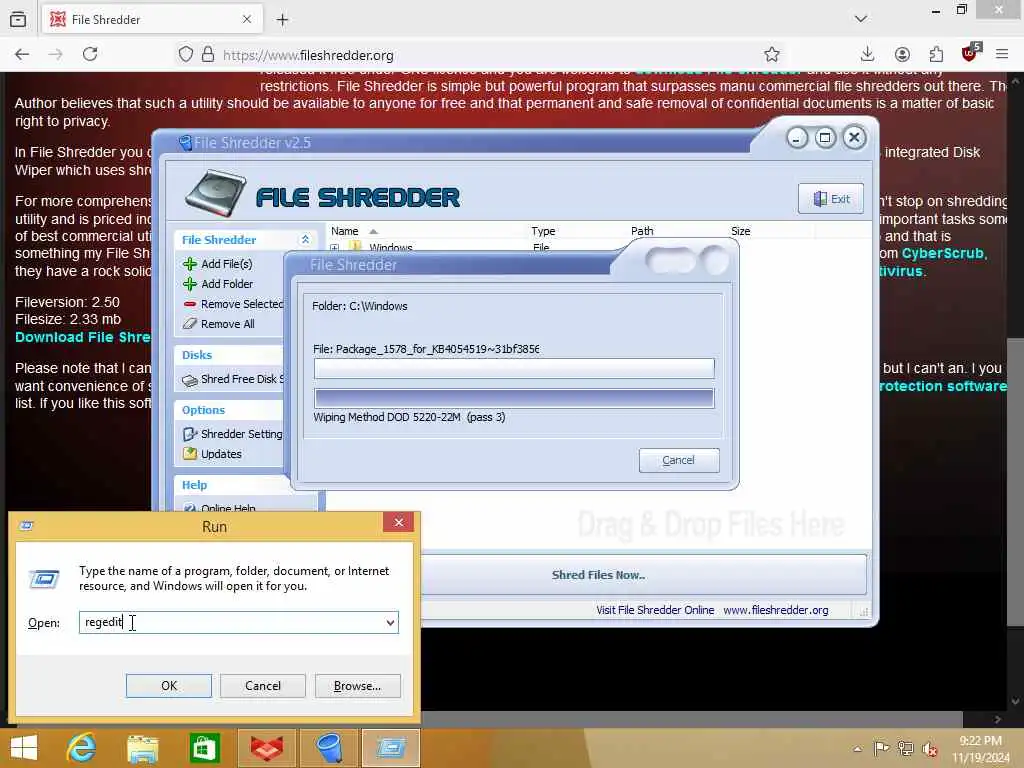Click Add Folder in the sidebar

point(227,284)
